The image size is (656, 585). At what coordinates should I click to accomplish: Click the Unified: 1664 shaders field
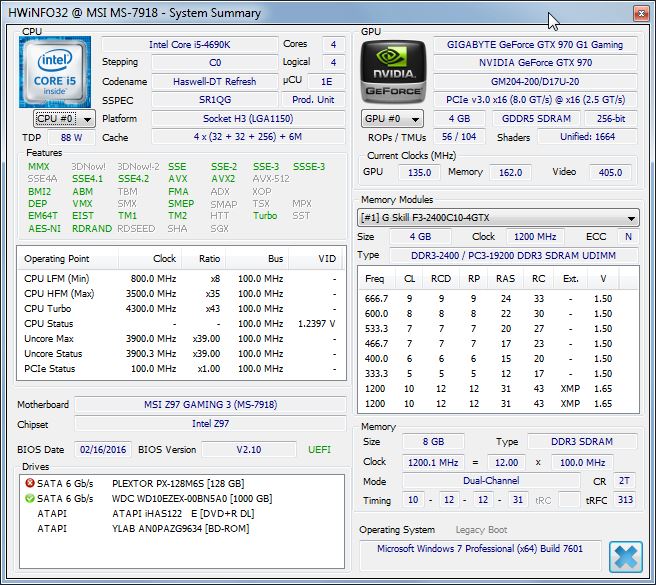coord(587,136)
